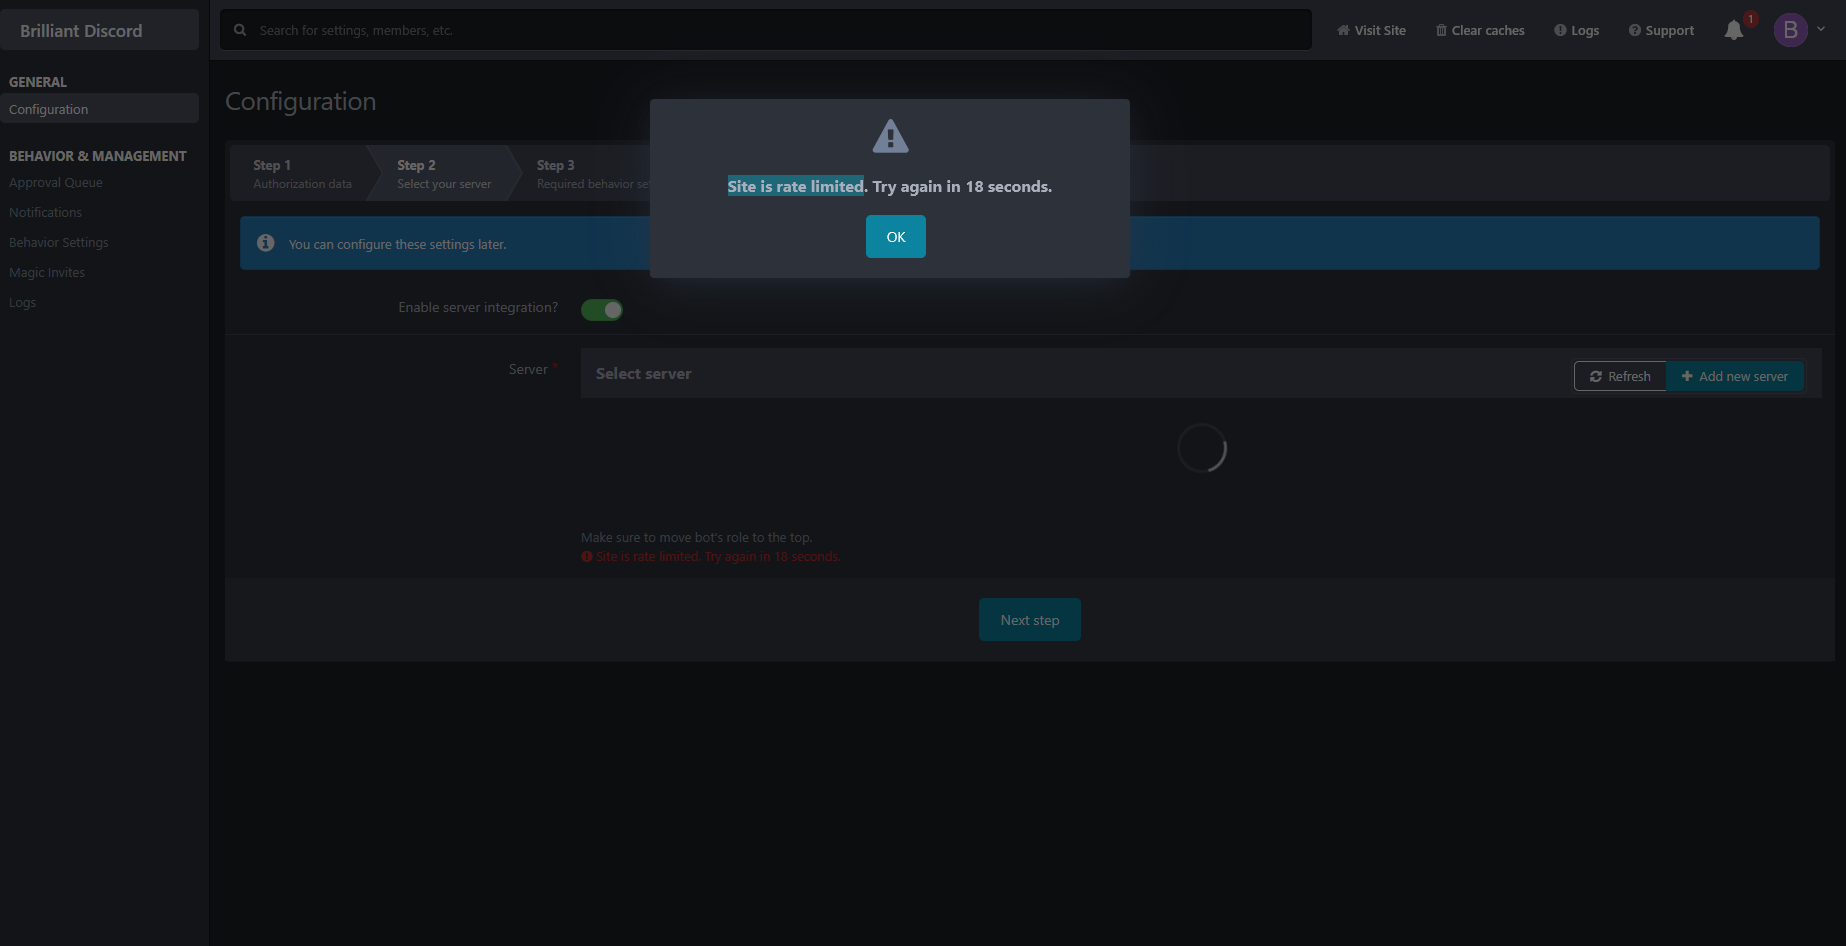This screenshot has height=946, width=1846.
Task: Expand the user account menu arrow
Action: click(x=1821, y=29)
